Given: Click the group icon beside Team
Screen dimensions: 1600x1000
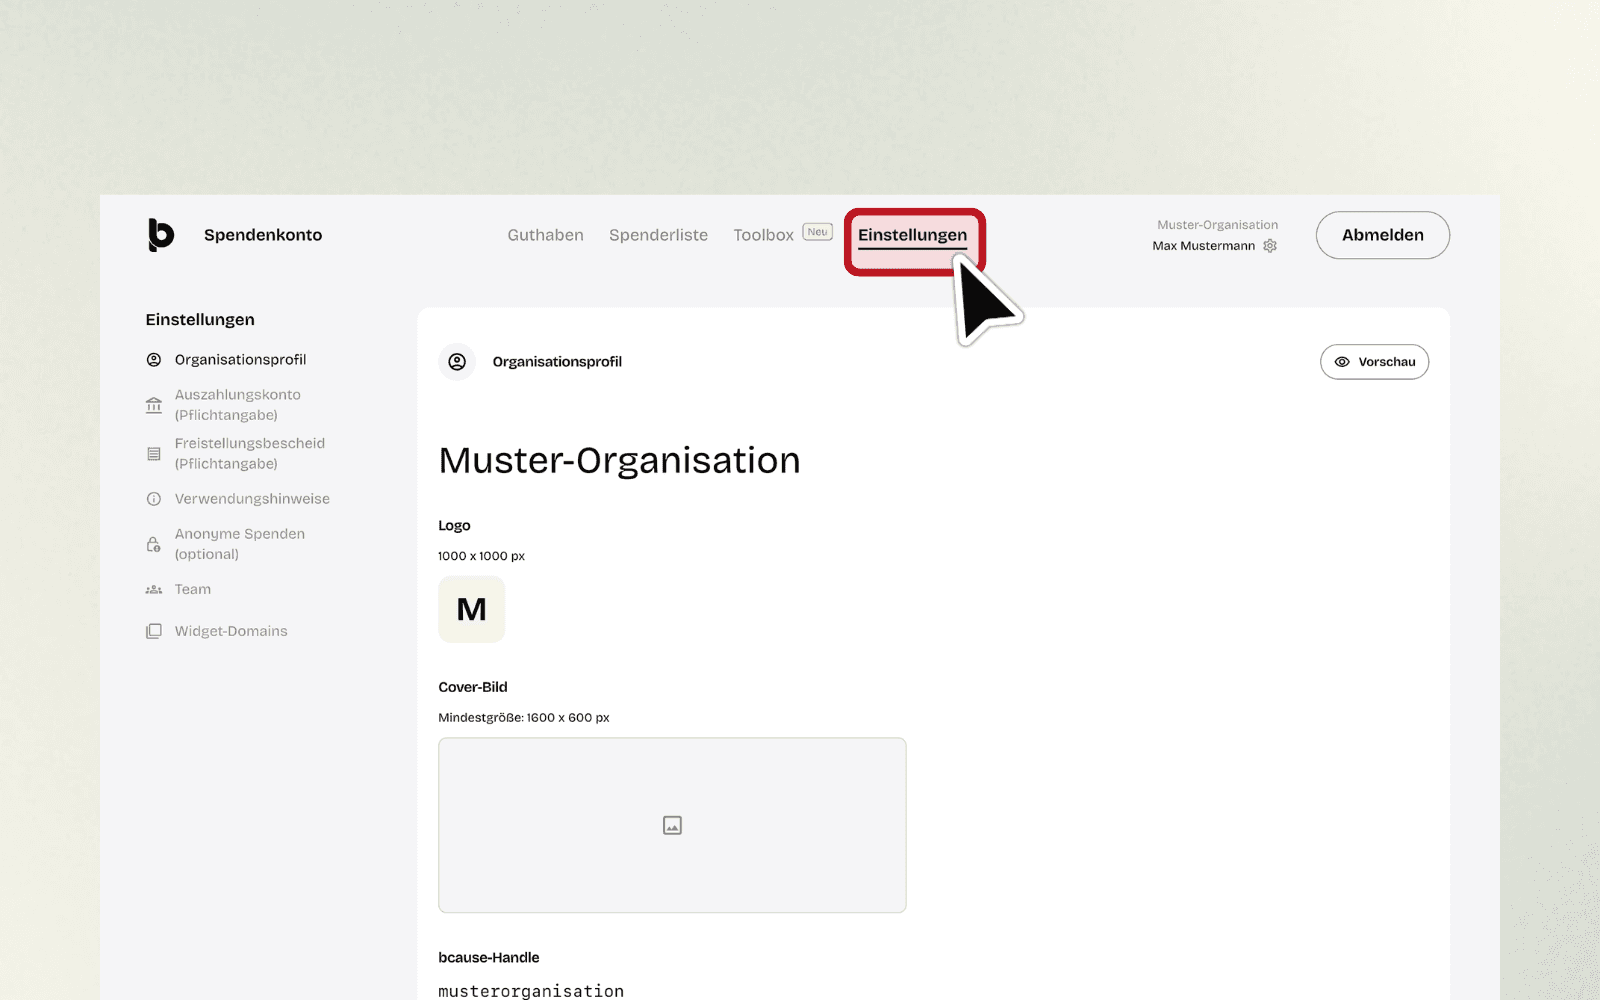Looking at the screenshot, I should [154, 590].
